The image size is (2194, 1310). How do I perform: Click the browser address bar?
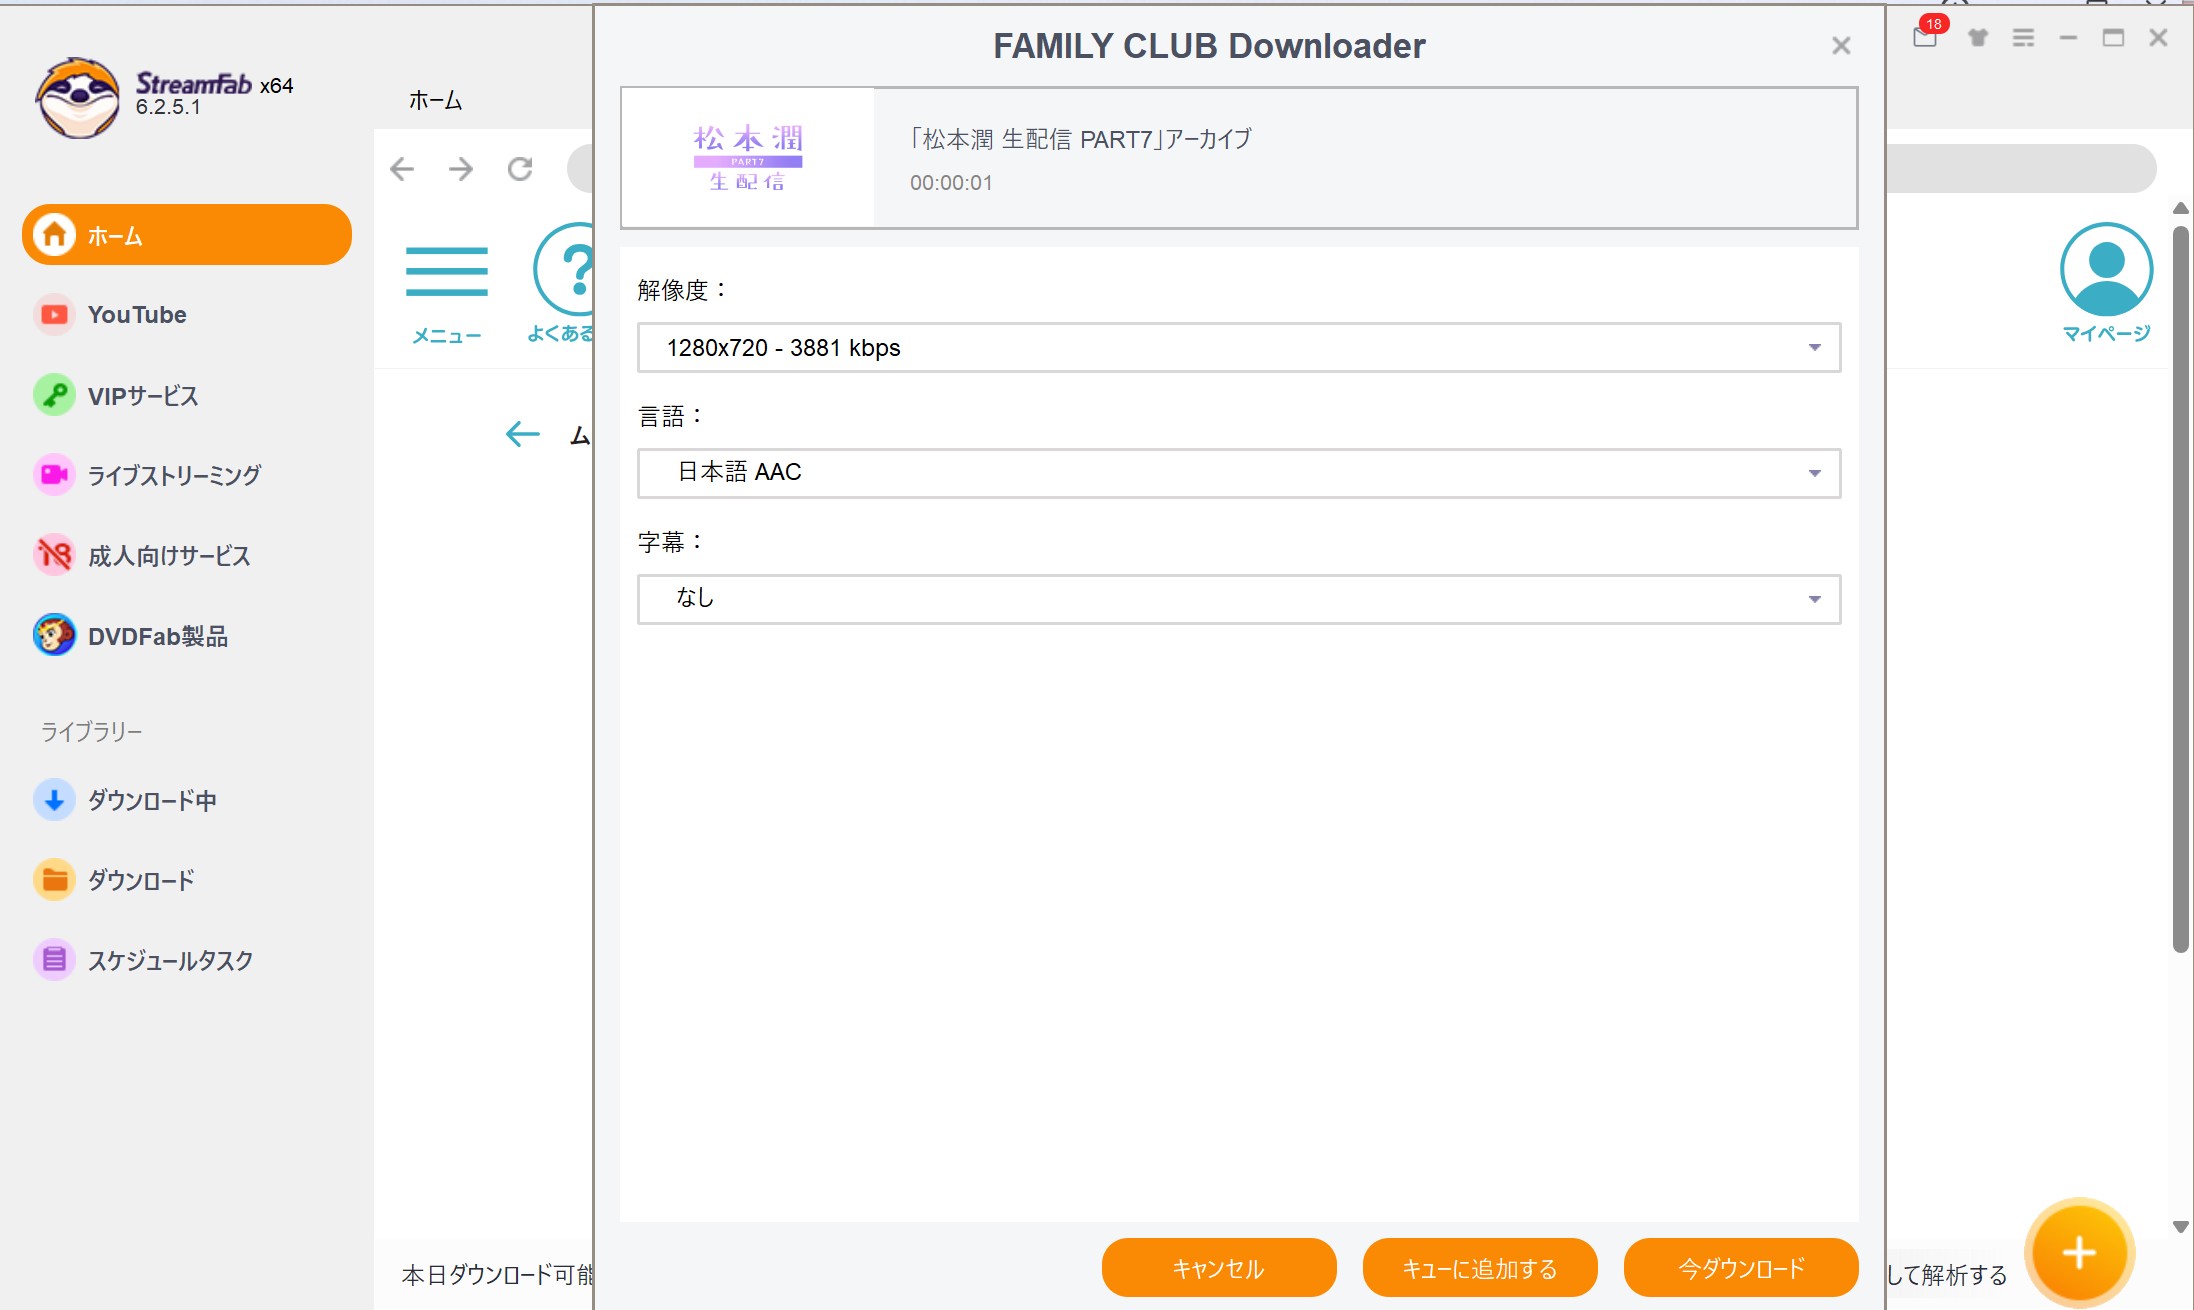[2020, 169]
